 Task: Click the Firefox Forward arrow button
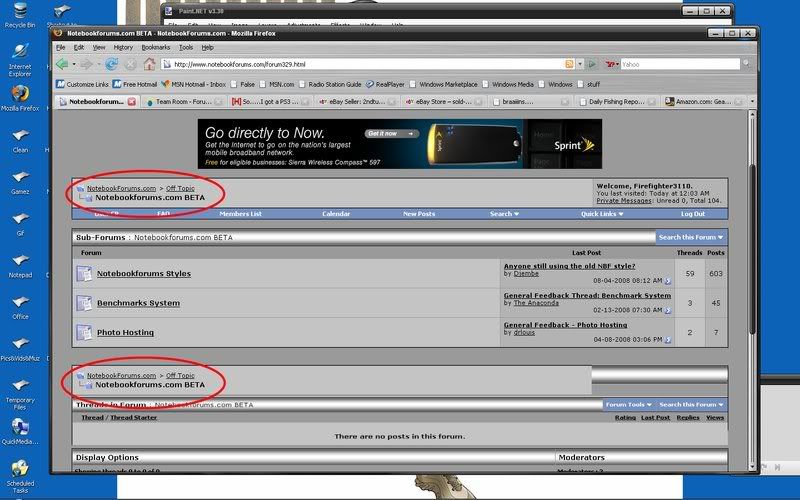point(86,64)
